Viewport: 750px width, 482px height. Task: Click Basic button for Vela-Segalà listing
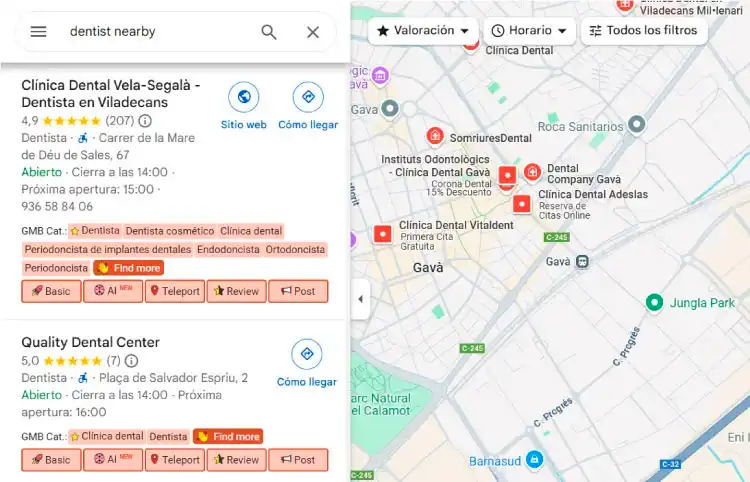(x=51, y=291)
